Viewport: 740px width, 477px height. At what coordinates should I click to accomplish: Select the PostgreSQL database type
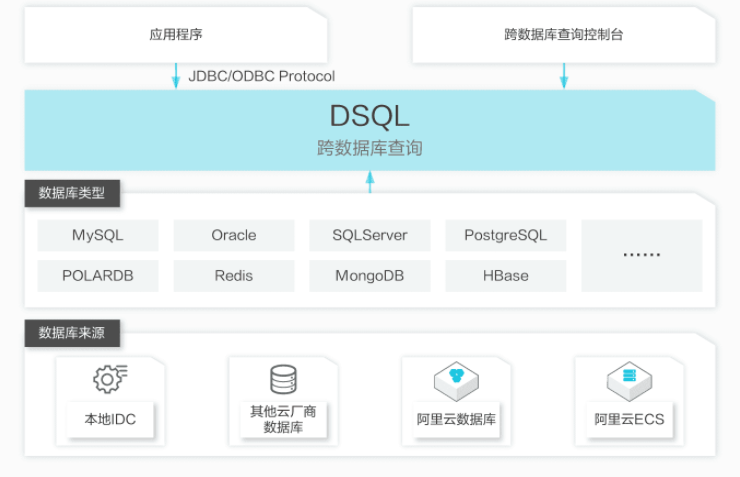click(x=505, y=235)
